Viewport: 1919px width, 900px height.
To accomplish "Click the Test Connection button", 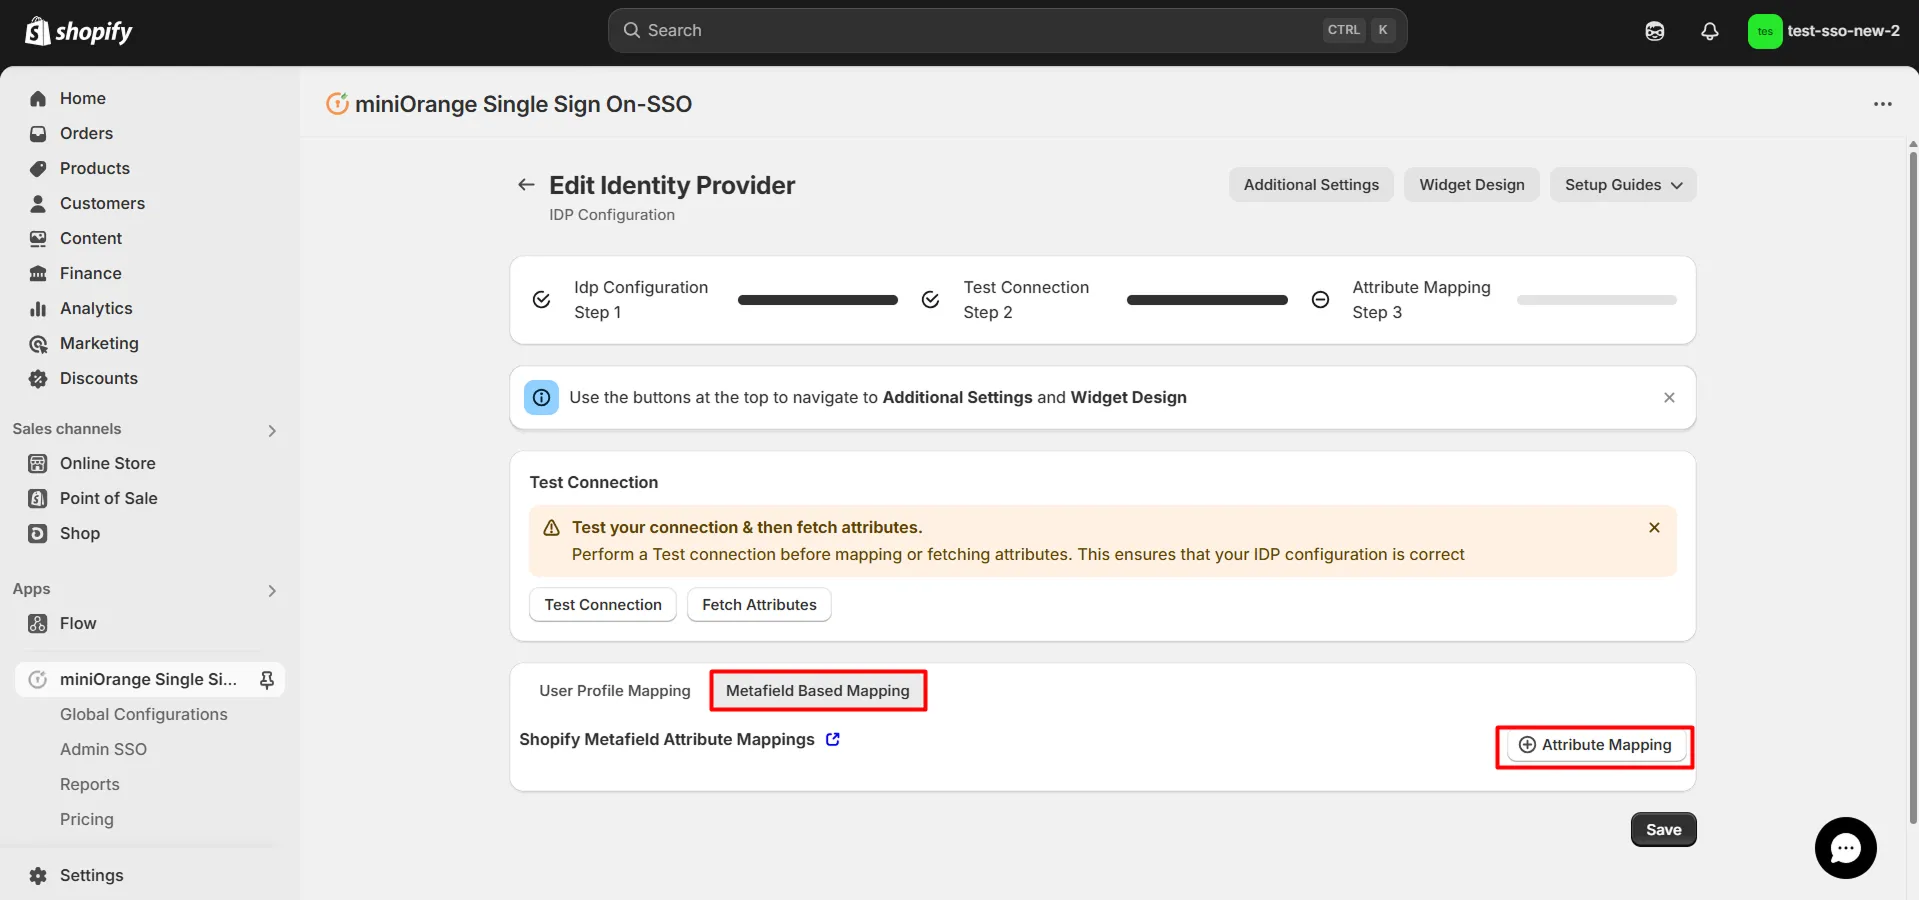I will pos(603,605).
